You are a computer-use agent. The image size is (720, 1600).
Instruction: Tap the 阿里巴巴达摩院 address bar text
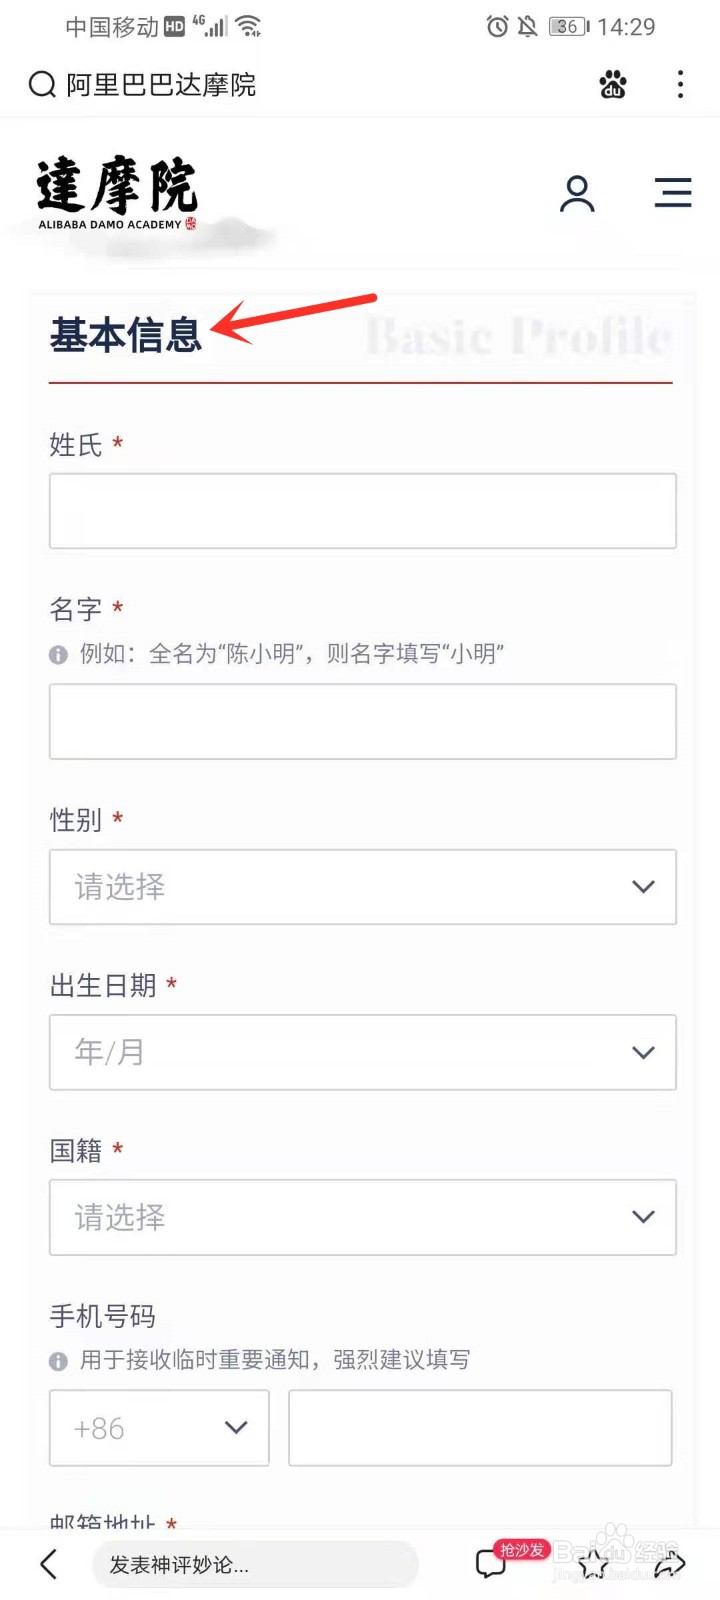(x=161, y=85)
